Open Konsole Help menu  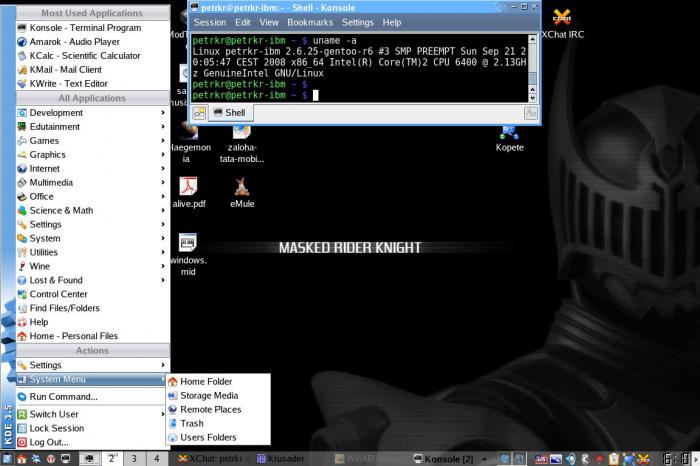[x=392, y=22]
